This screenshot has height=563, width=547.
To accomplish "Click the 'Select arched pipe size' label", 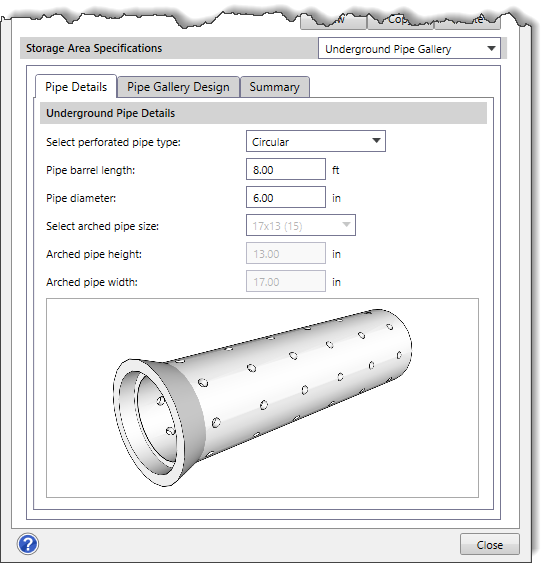I will [102, 226].
